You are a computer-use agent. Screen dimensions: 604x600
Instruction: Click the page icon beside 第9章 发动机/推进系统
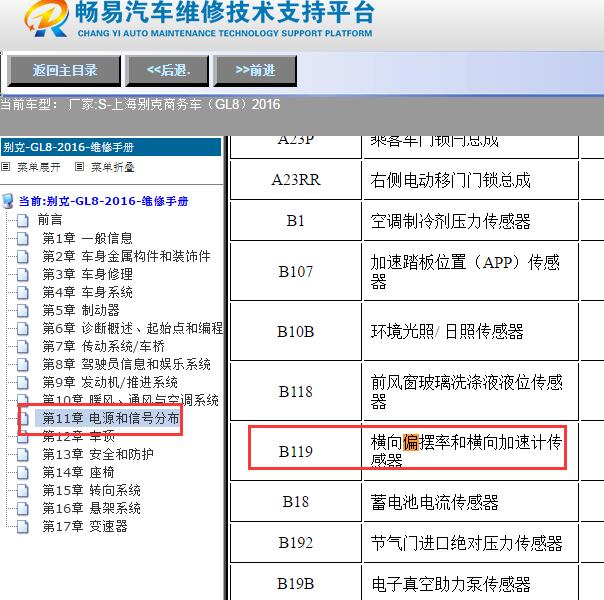pos(23,383)
